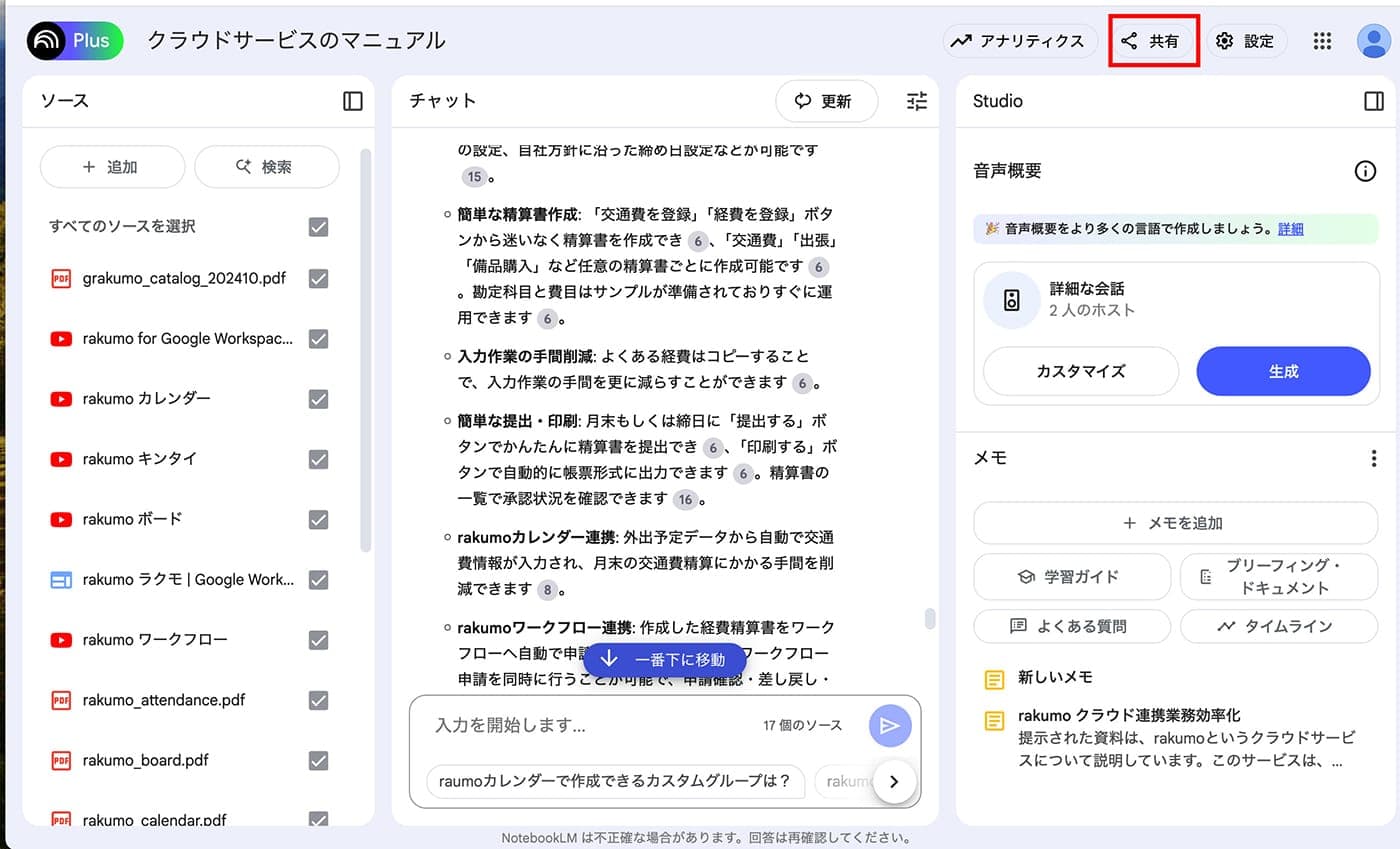The height and width of the screenshot is (849, 1400).
Task: Click PDF icon of grakumo_catalog_202410.pdf
Action: (x=61, y=279)
